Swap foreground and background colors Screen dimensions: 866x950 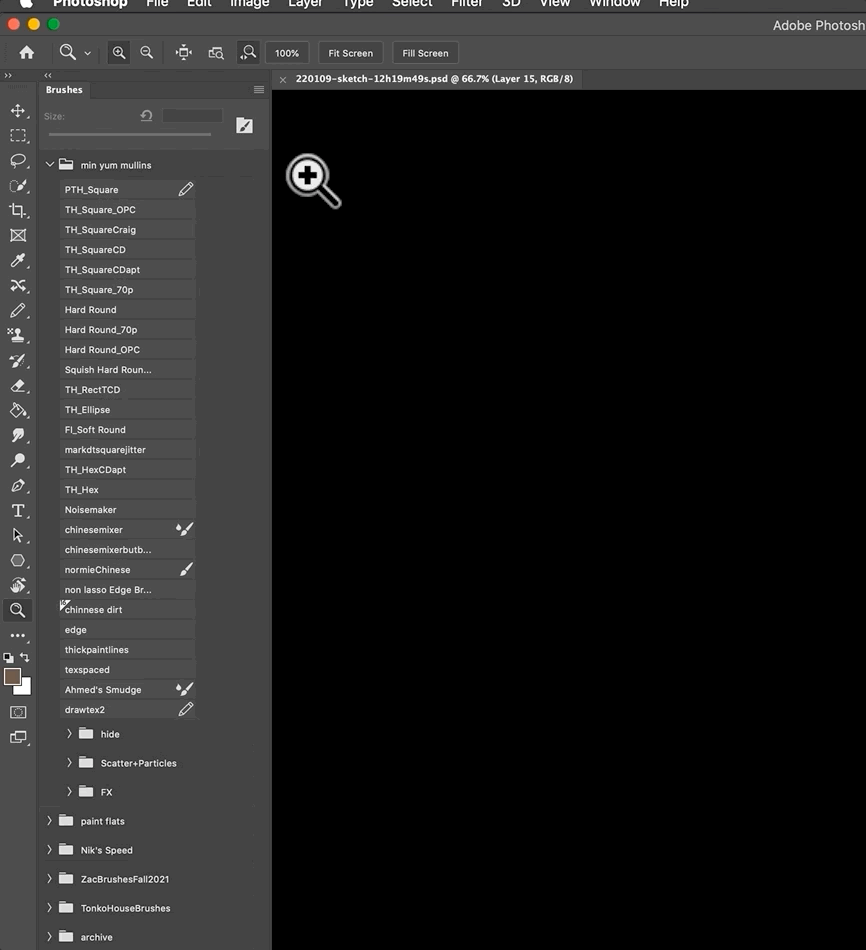(25, 657)
